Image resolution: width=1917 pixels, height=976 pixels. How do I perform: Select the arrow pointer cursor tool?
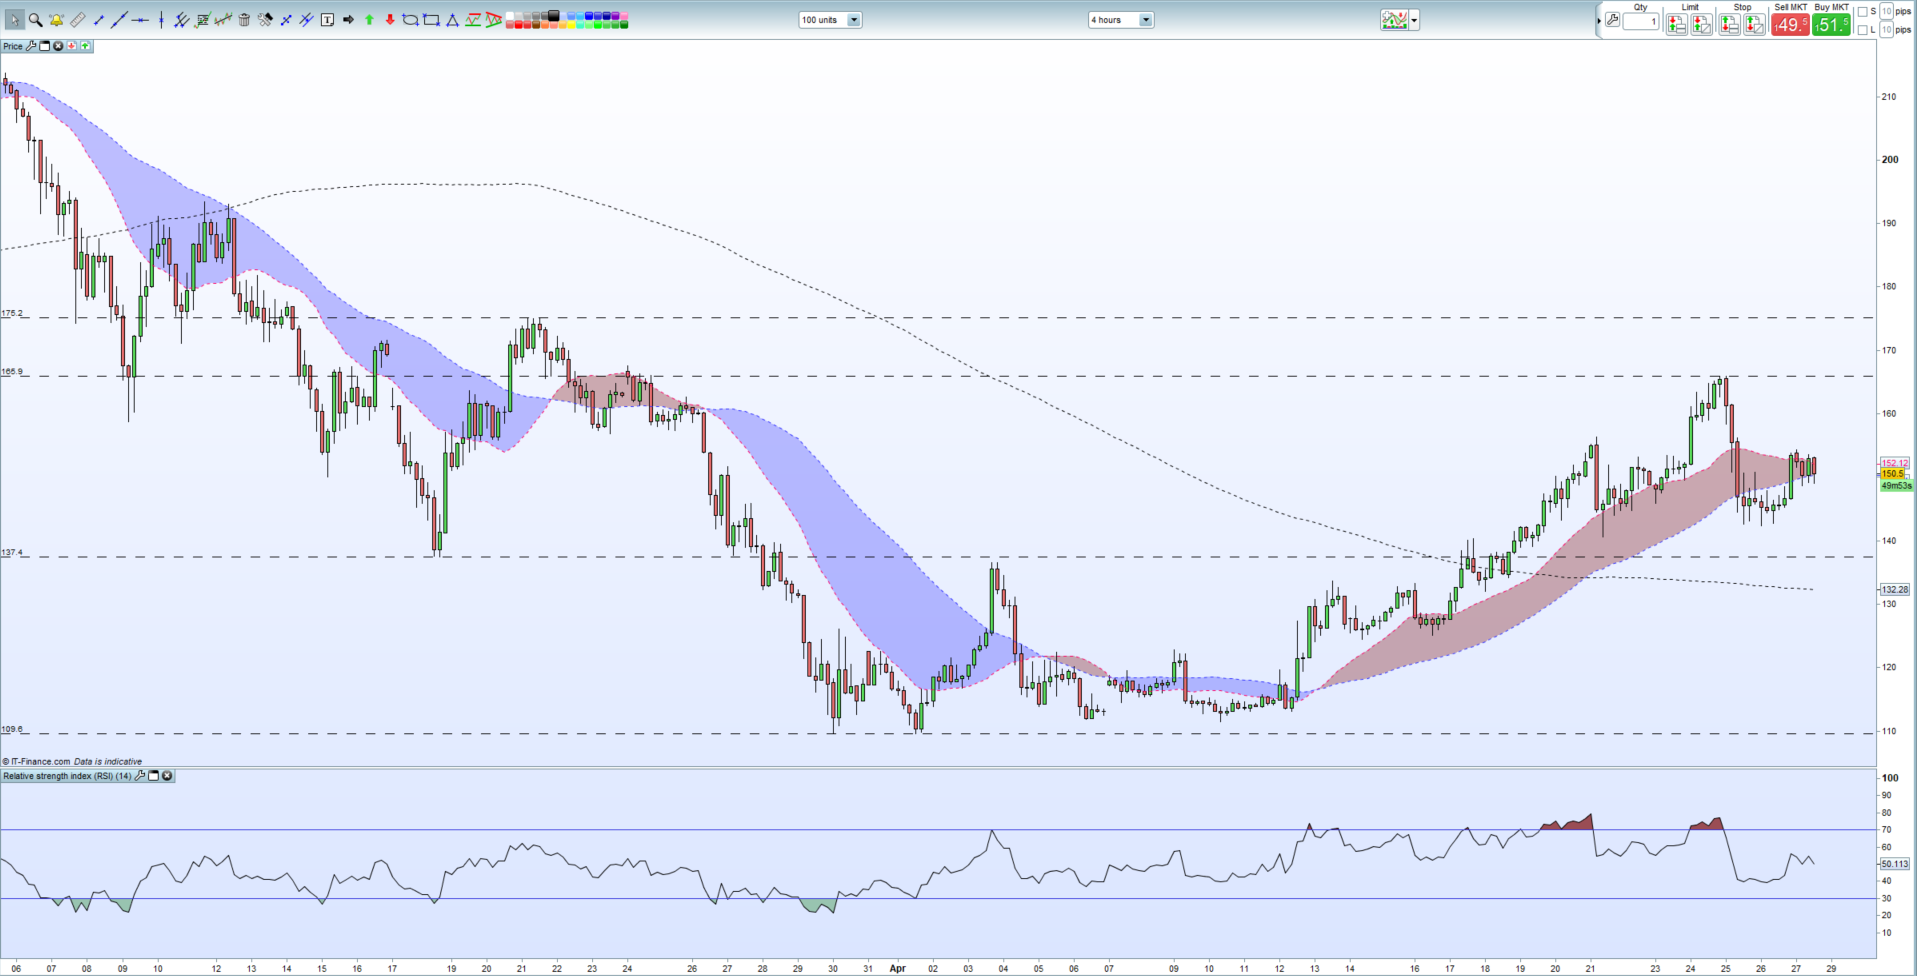[15, 20]
